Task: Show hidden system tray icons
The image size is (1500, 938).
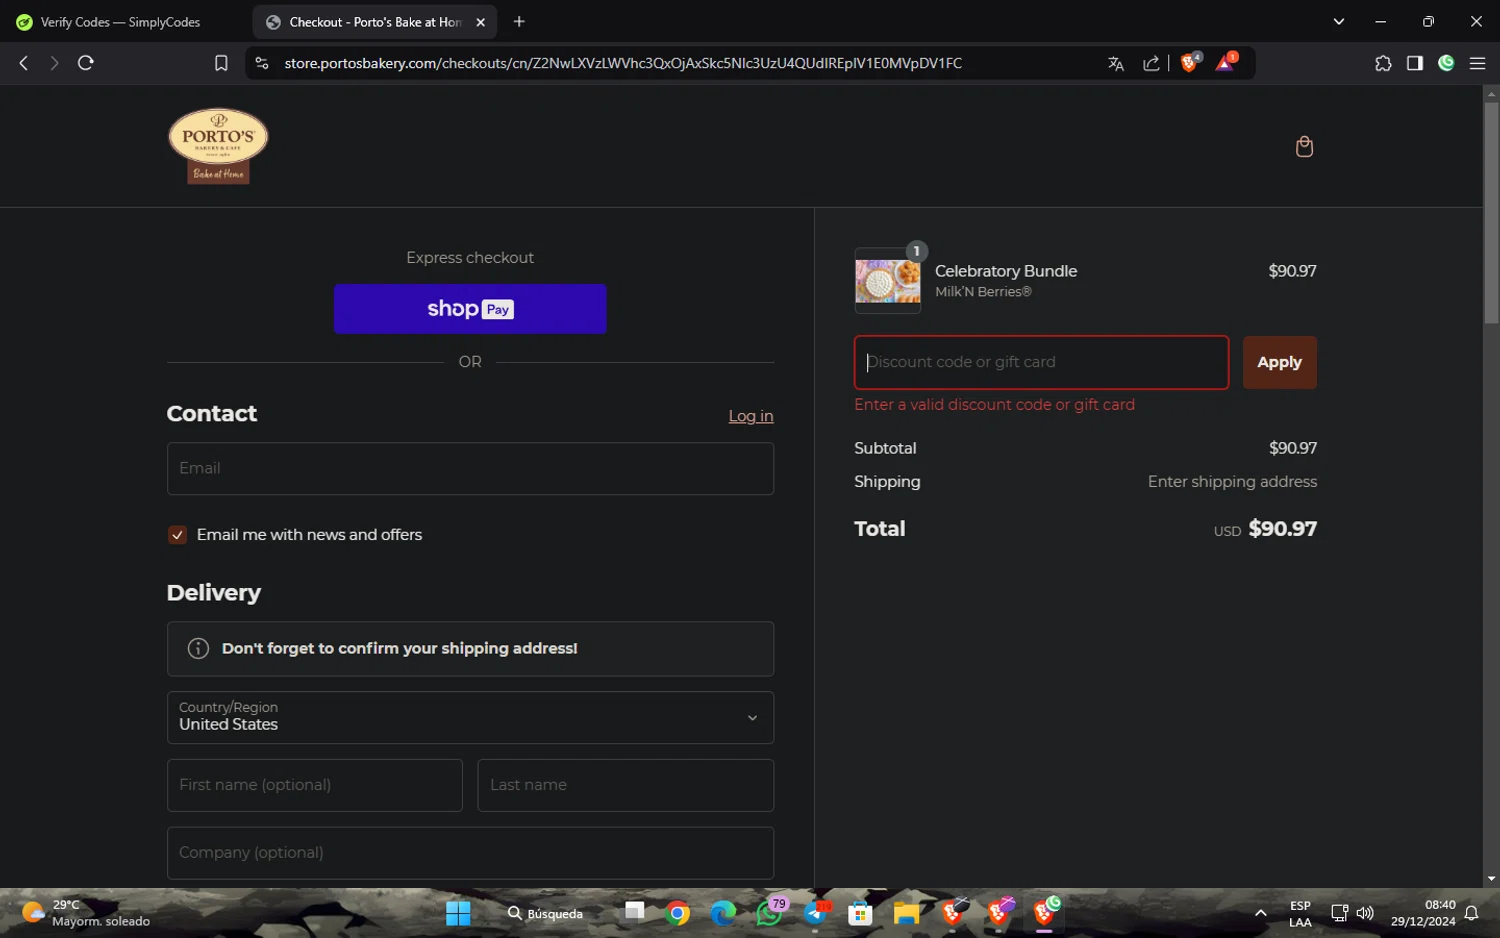Action: [1261, 913]
